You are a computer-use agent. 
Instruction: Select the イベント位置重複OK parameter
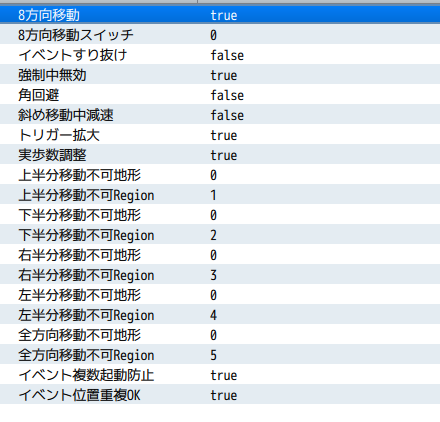pos(79,395)
